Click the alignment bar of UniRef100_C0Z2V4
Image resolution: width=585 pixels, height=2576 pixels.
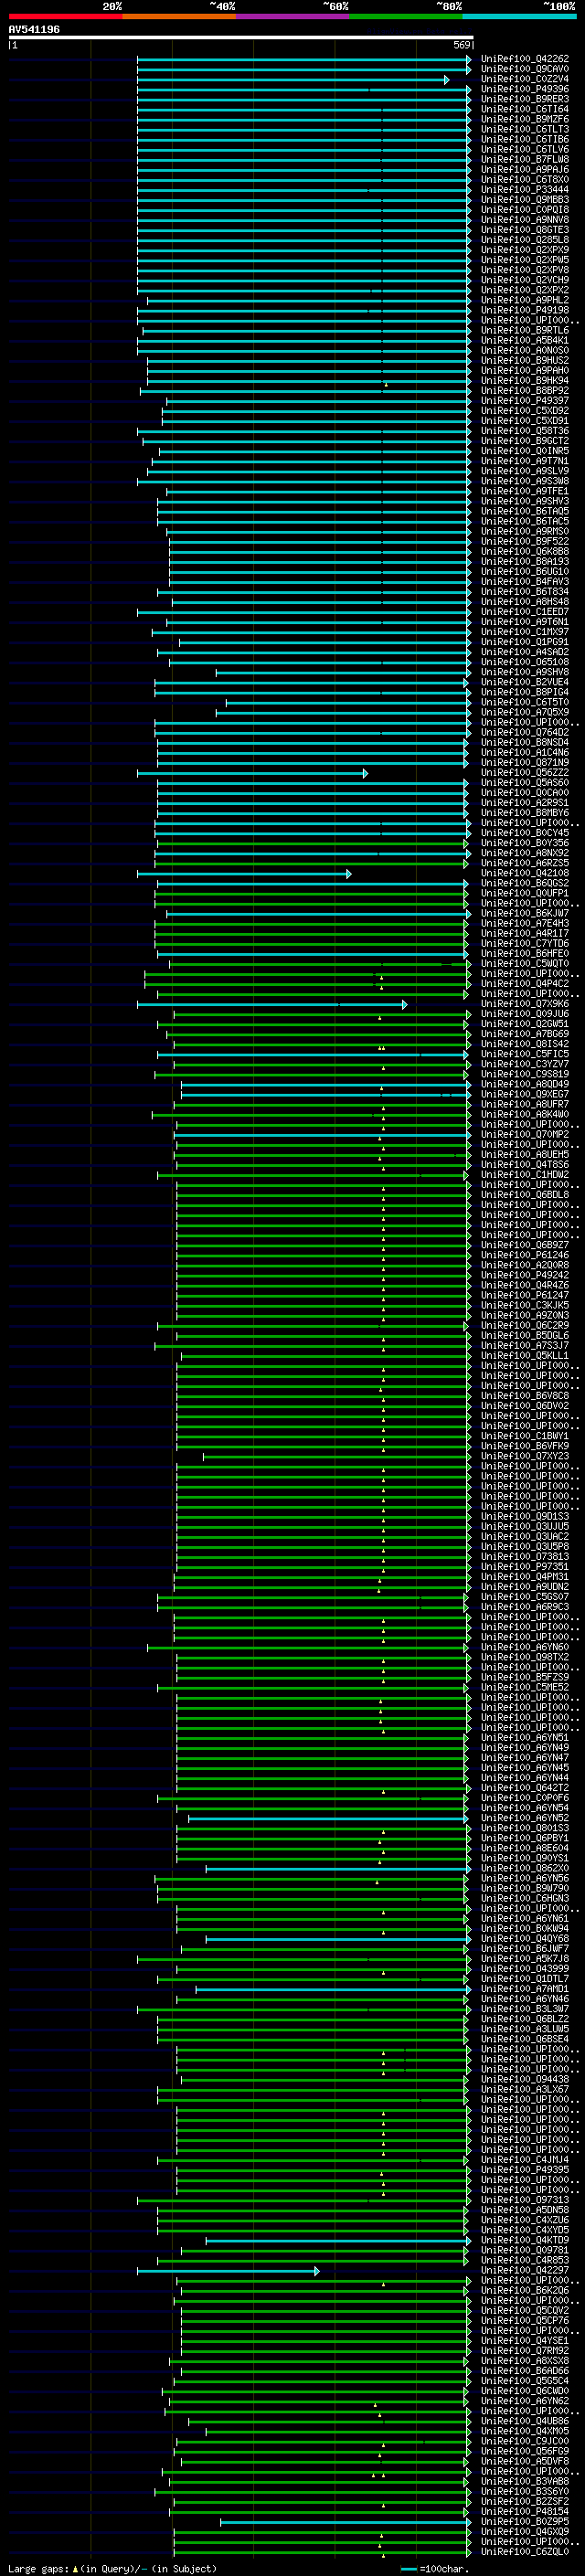[293, 79]
